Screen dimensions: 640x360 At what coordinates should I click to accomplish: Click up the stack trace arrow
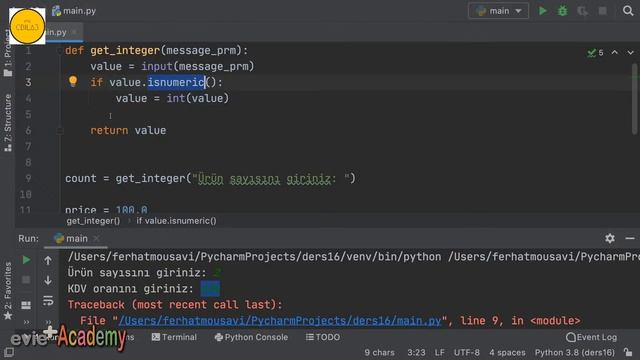tap(48, 260)
